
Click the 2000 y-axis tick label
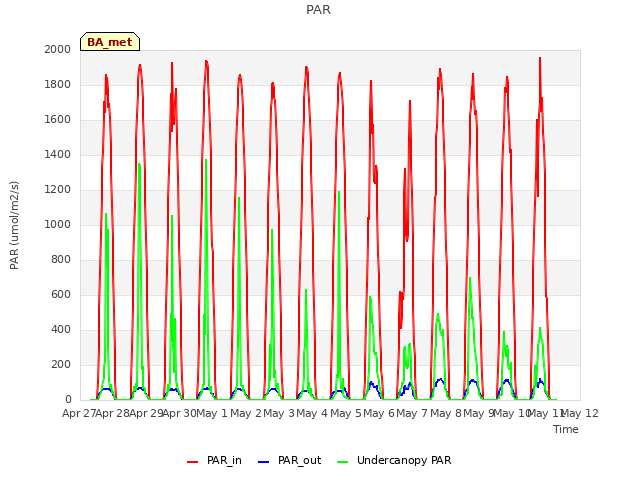click(x=58, y=49)
